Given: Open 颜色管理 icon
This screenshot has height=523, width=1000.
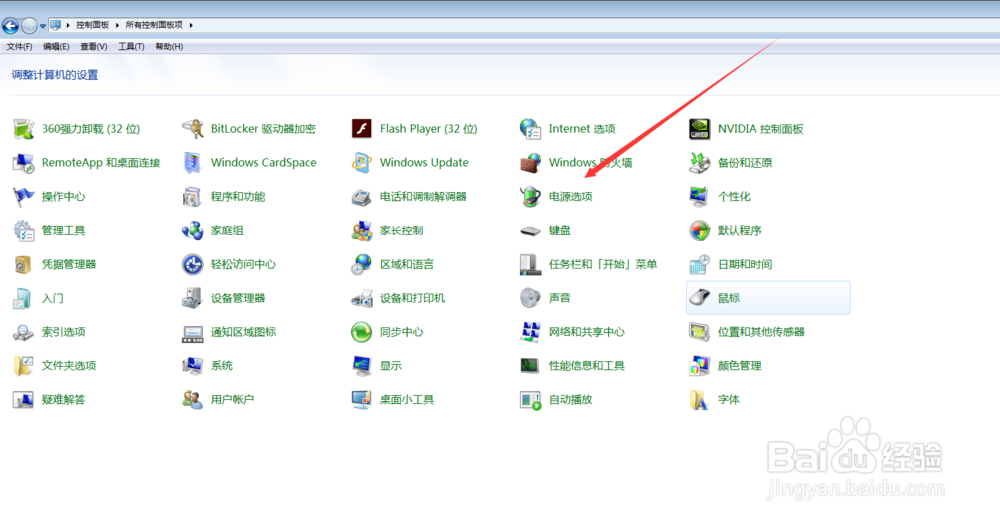Looking at the screenshot, I should tap(700, 365).
